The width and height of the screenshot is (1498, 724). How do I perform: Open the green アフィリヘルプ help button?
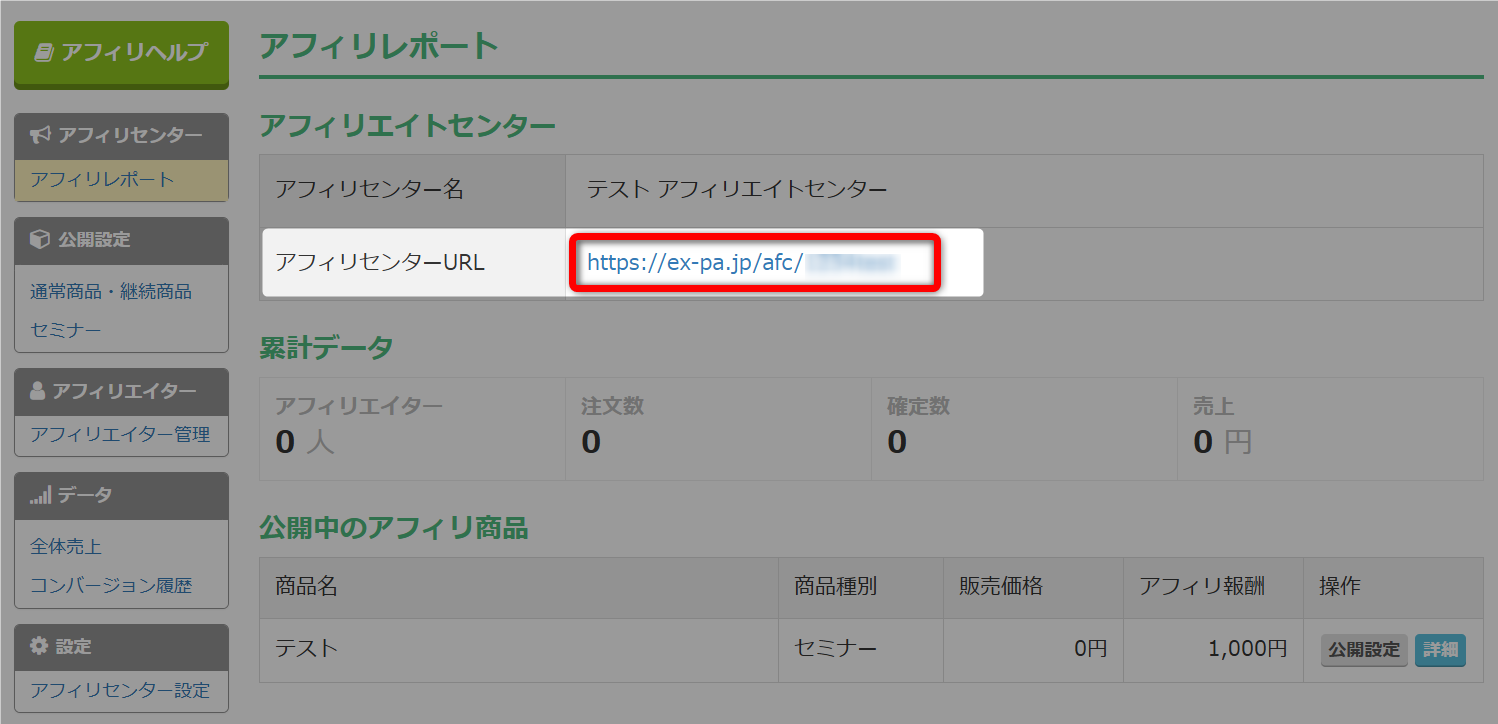click(121, 53)
